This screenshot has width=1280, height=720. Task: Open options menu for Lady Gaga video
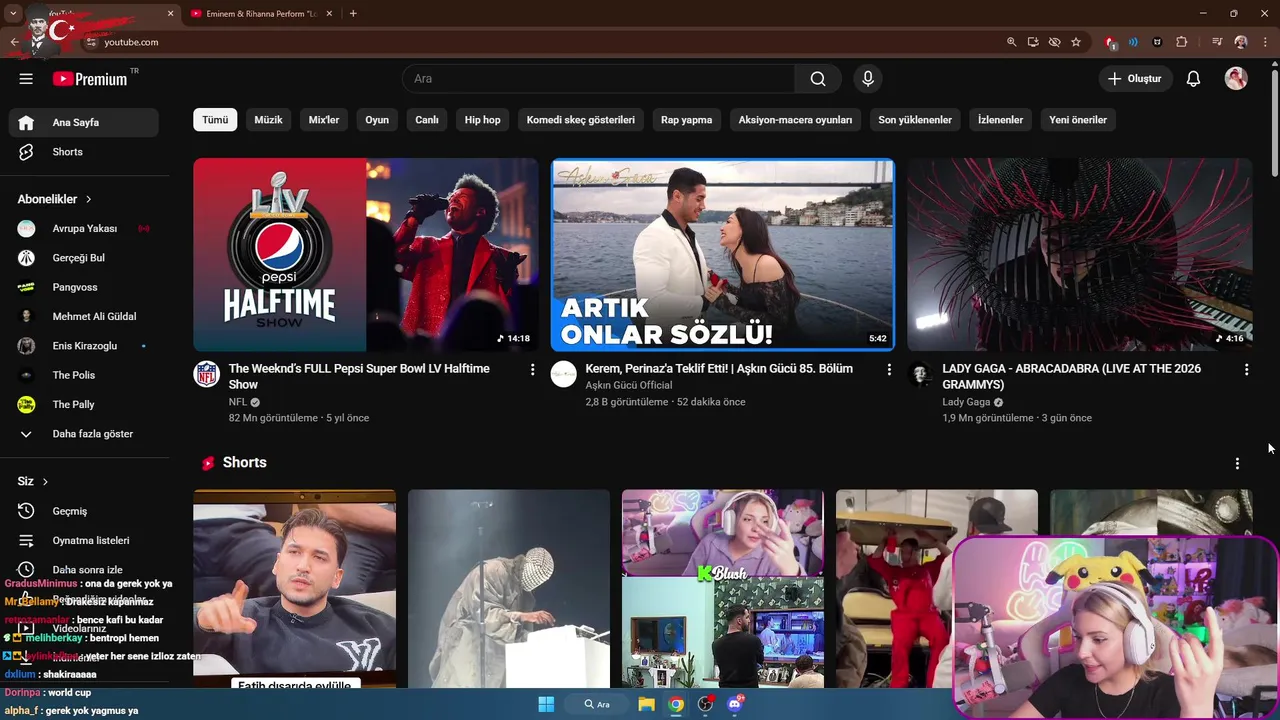click(1246, 370)
